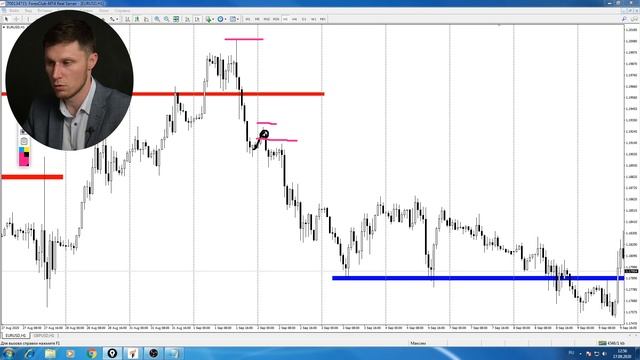Switch to M1 timeframe
Viewport: 640px width, 360px height.
[x=248, y=19]
